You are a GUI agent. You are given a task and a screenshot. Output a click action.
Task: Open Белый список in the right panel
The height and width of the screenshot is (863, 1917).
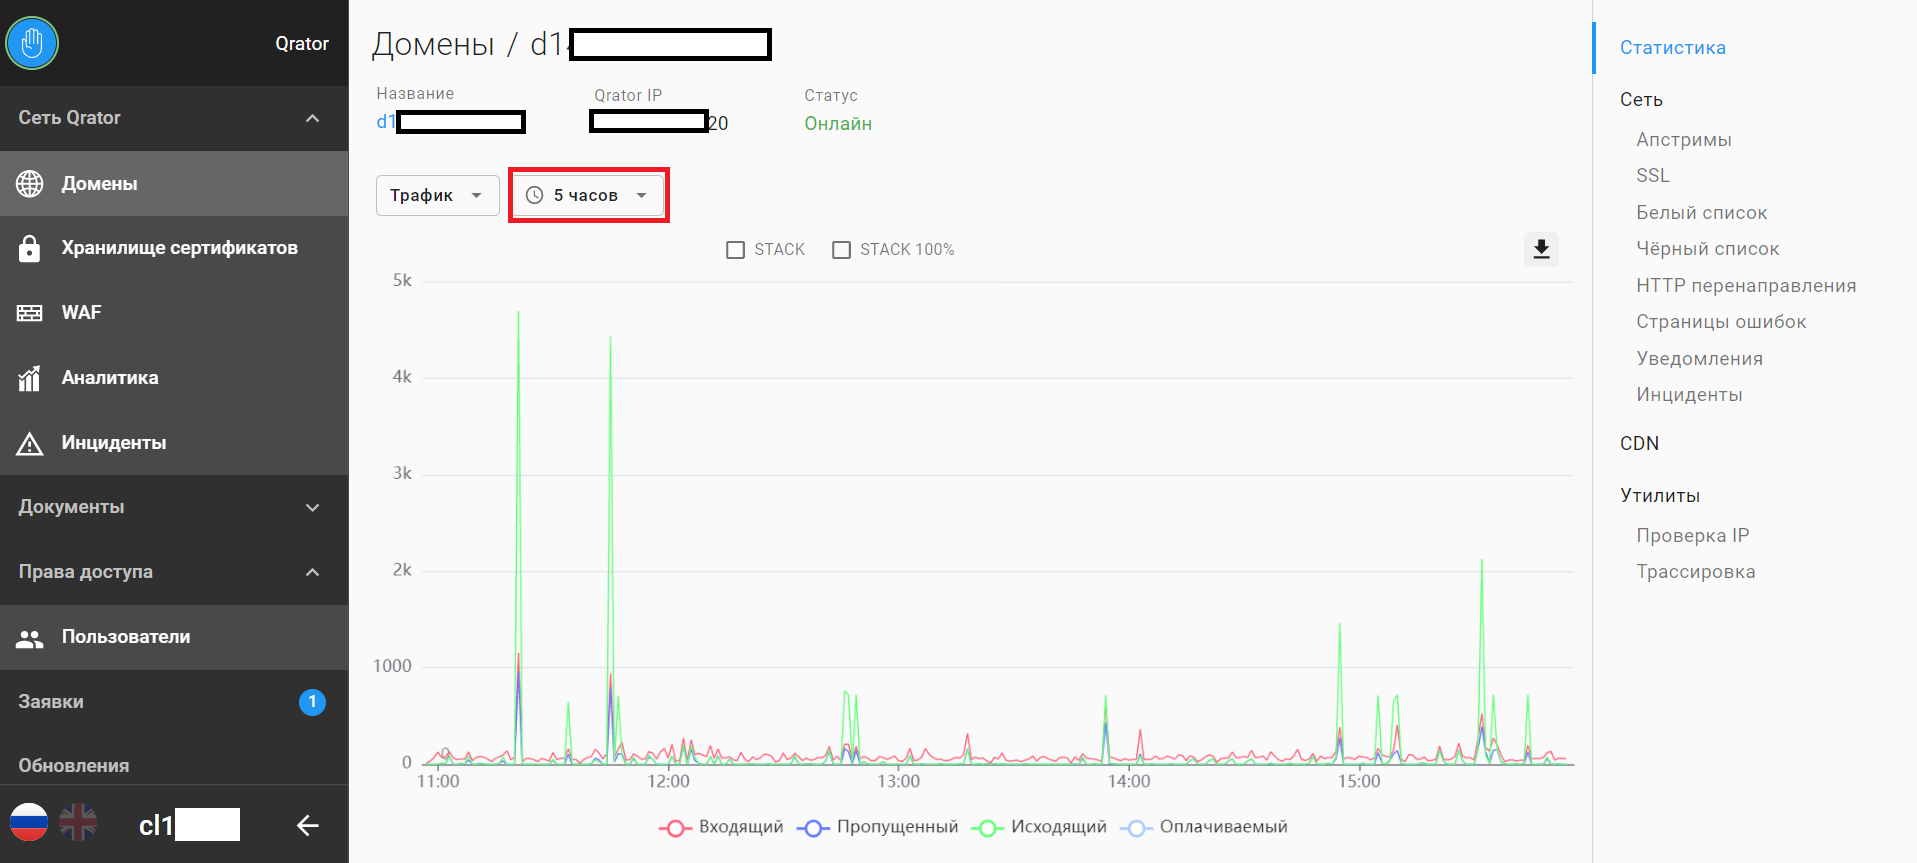1701,213
